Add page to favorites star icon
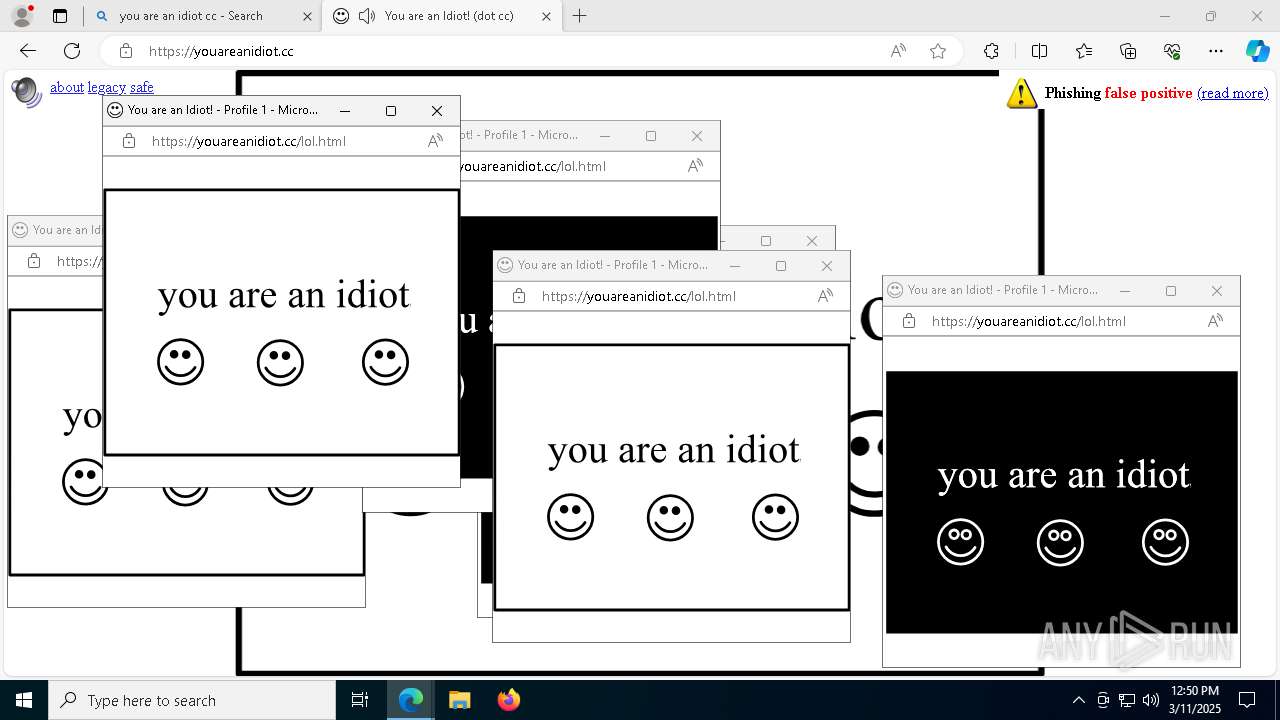The width and height of the screenshot is (1280, 720). point(938,51)
